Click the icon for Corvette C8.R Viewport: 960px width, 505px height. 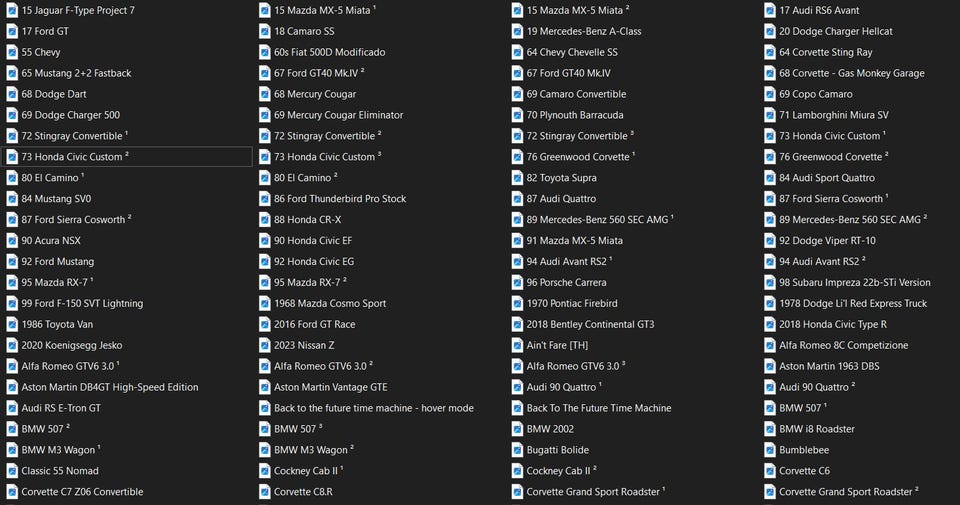(264, 492)
